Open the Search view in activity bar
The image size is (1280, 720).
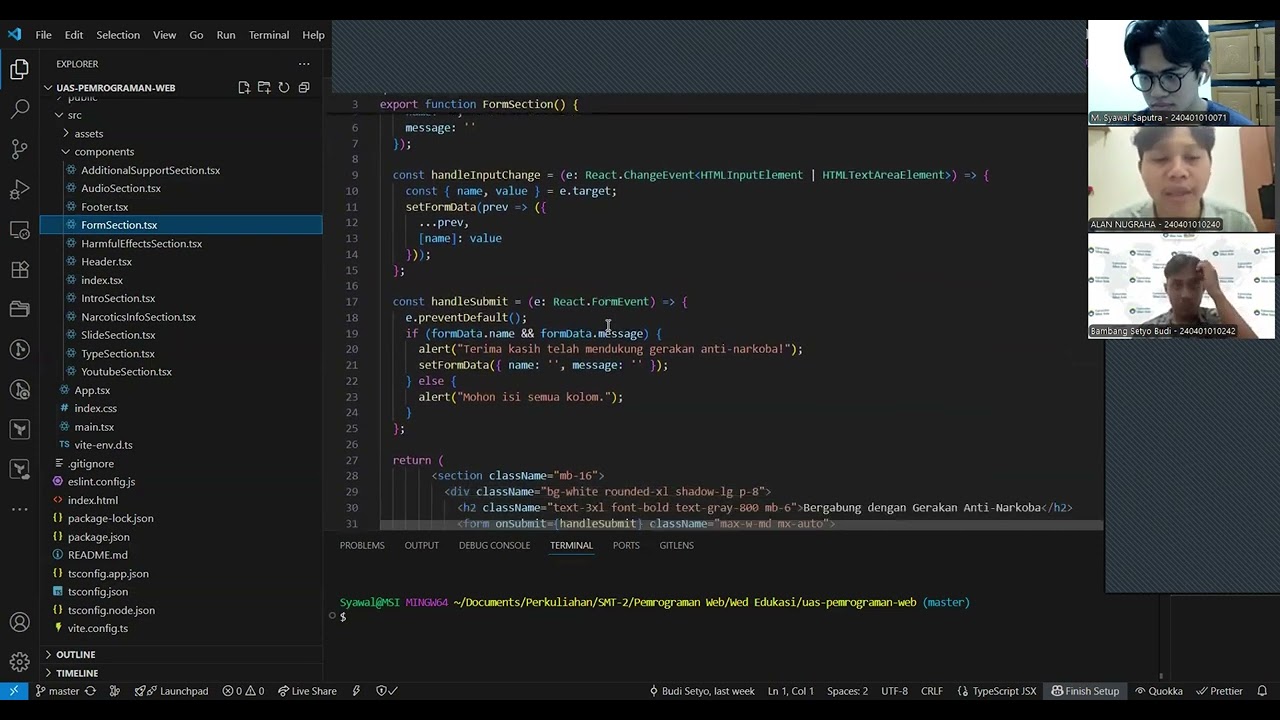[x=19, y=109]
